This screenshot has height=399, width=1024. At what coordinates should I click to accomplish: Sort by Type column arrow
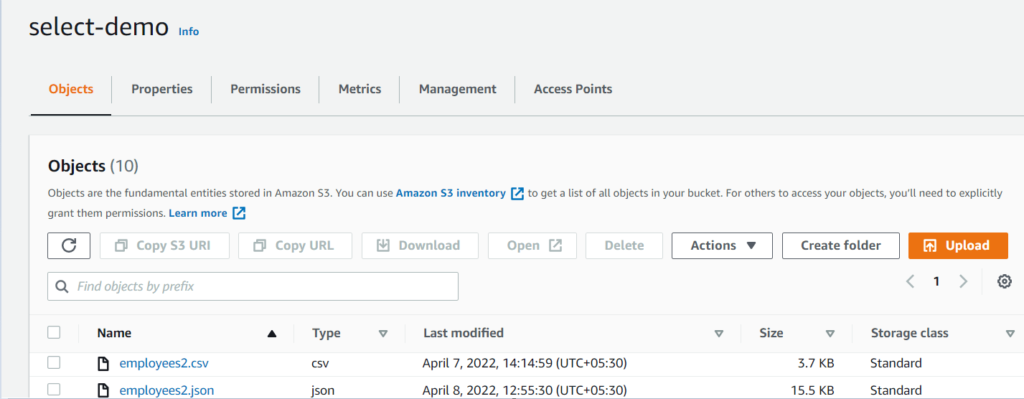click(x=383, y=334)
